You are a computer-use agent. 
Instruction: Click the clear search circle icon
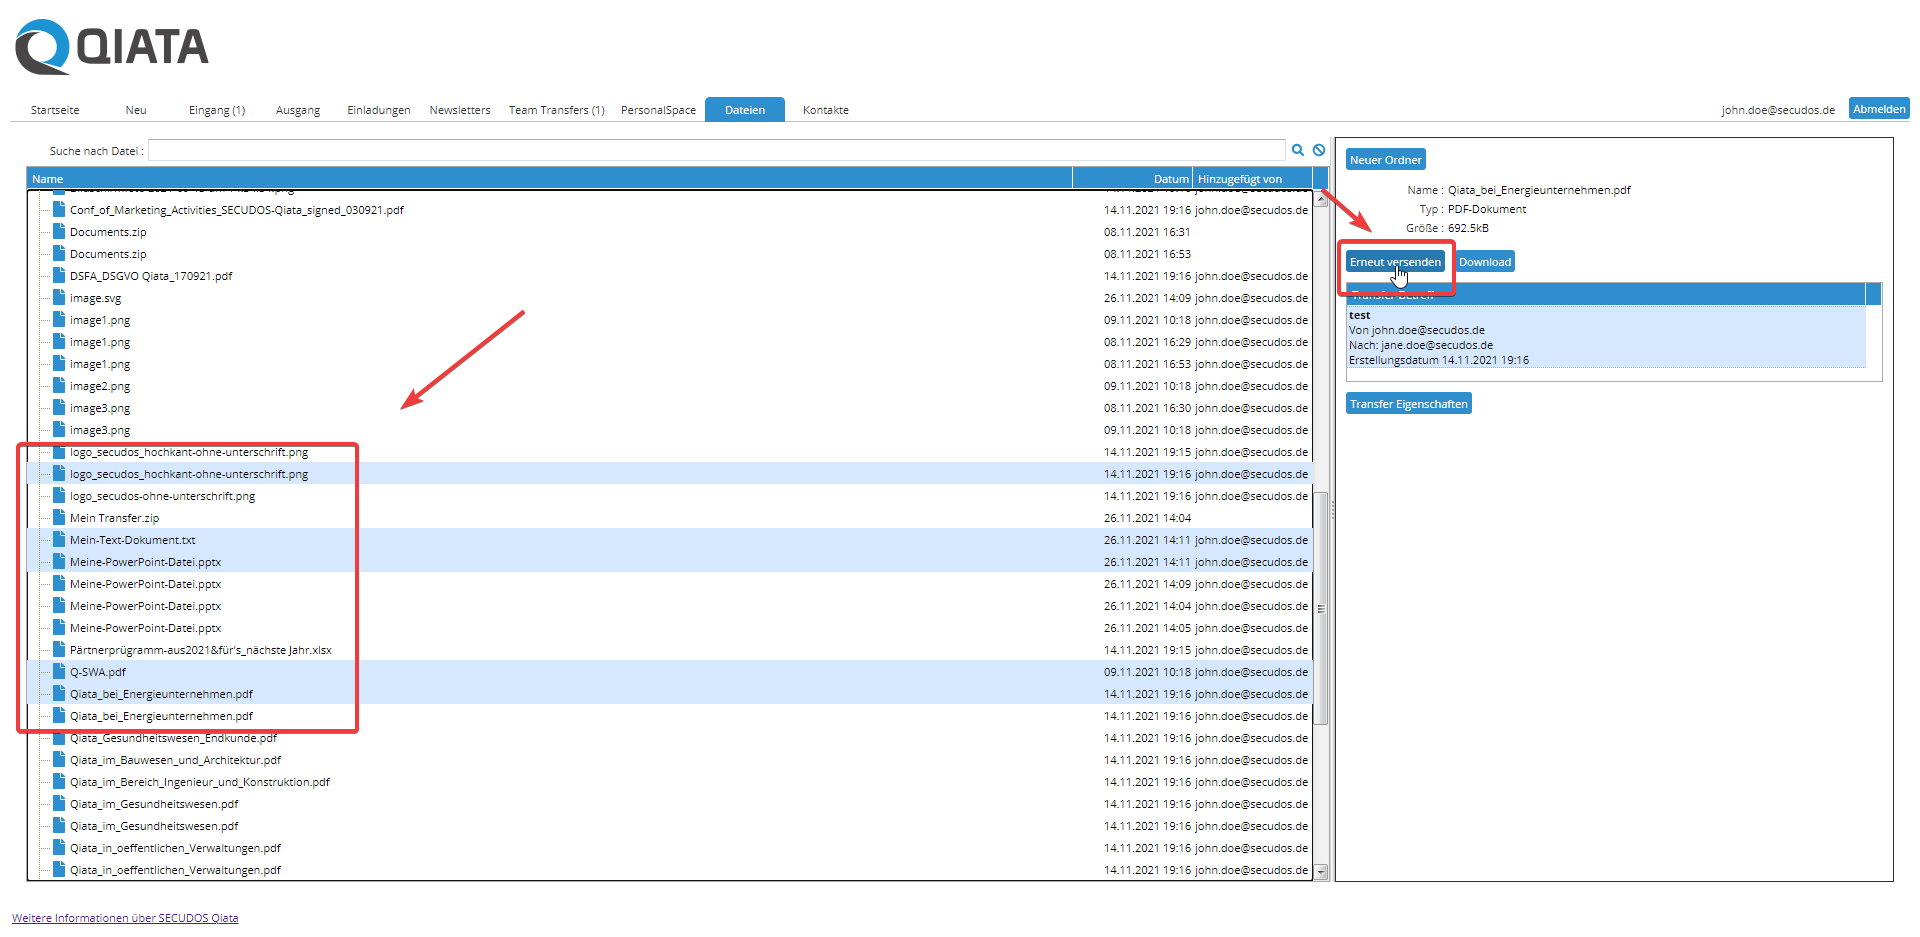click(x=1319, y=150)
